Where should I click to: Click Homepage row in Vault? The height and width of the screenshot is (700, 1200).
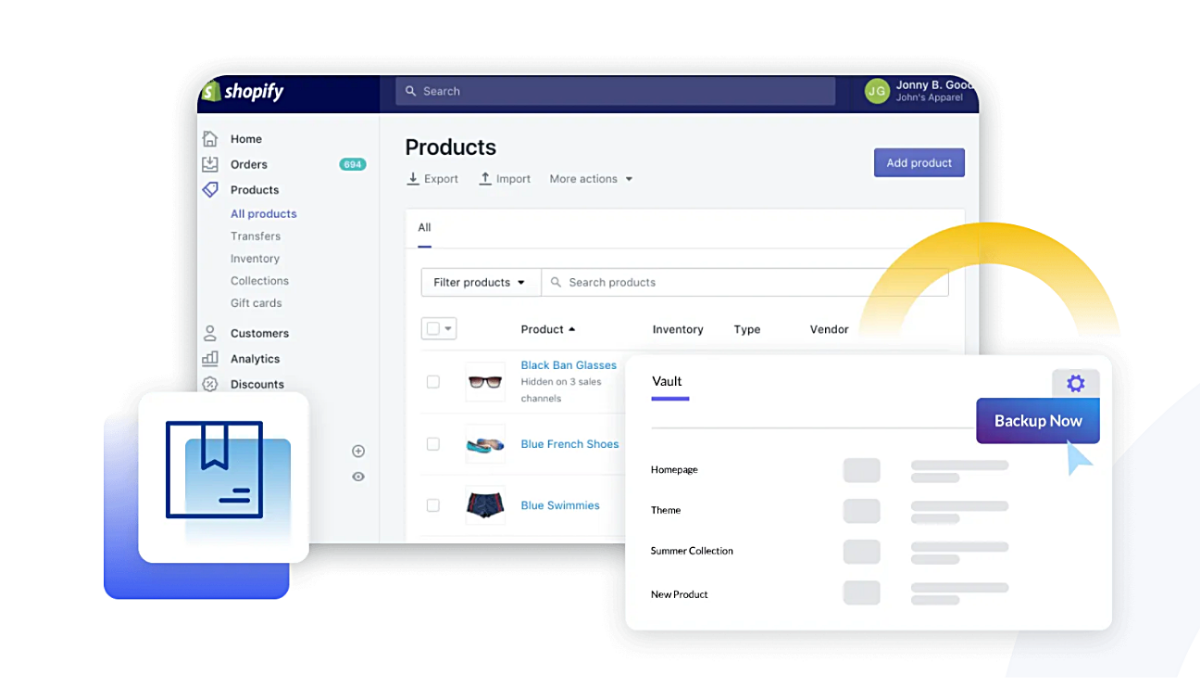tap(830, 470)
